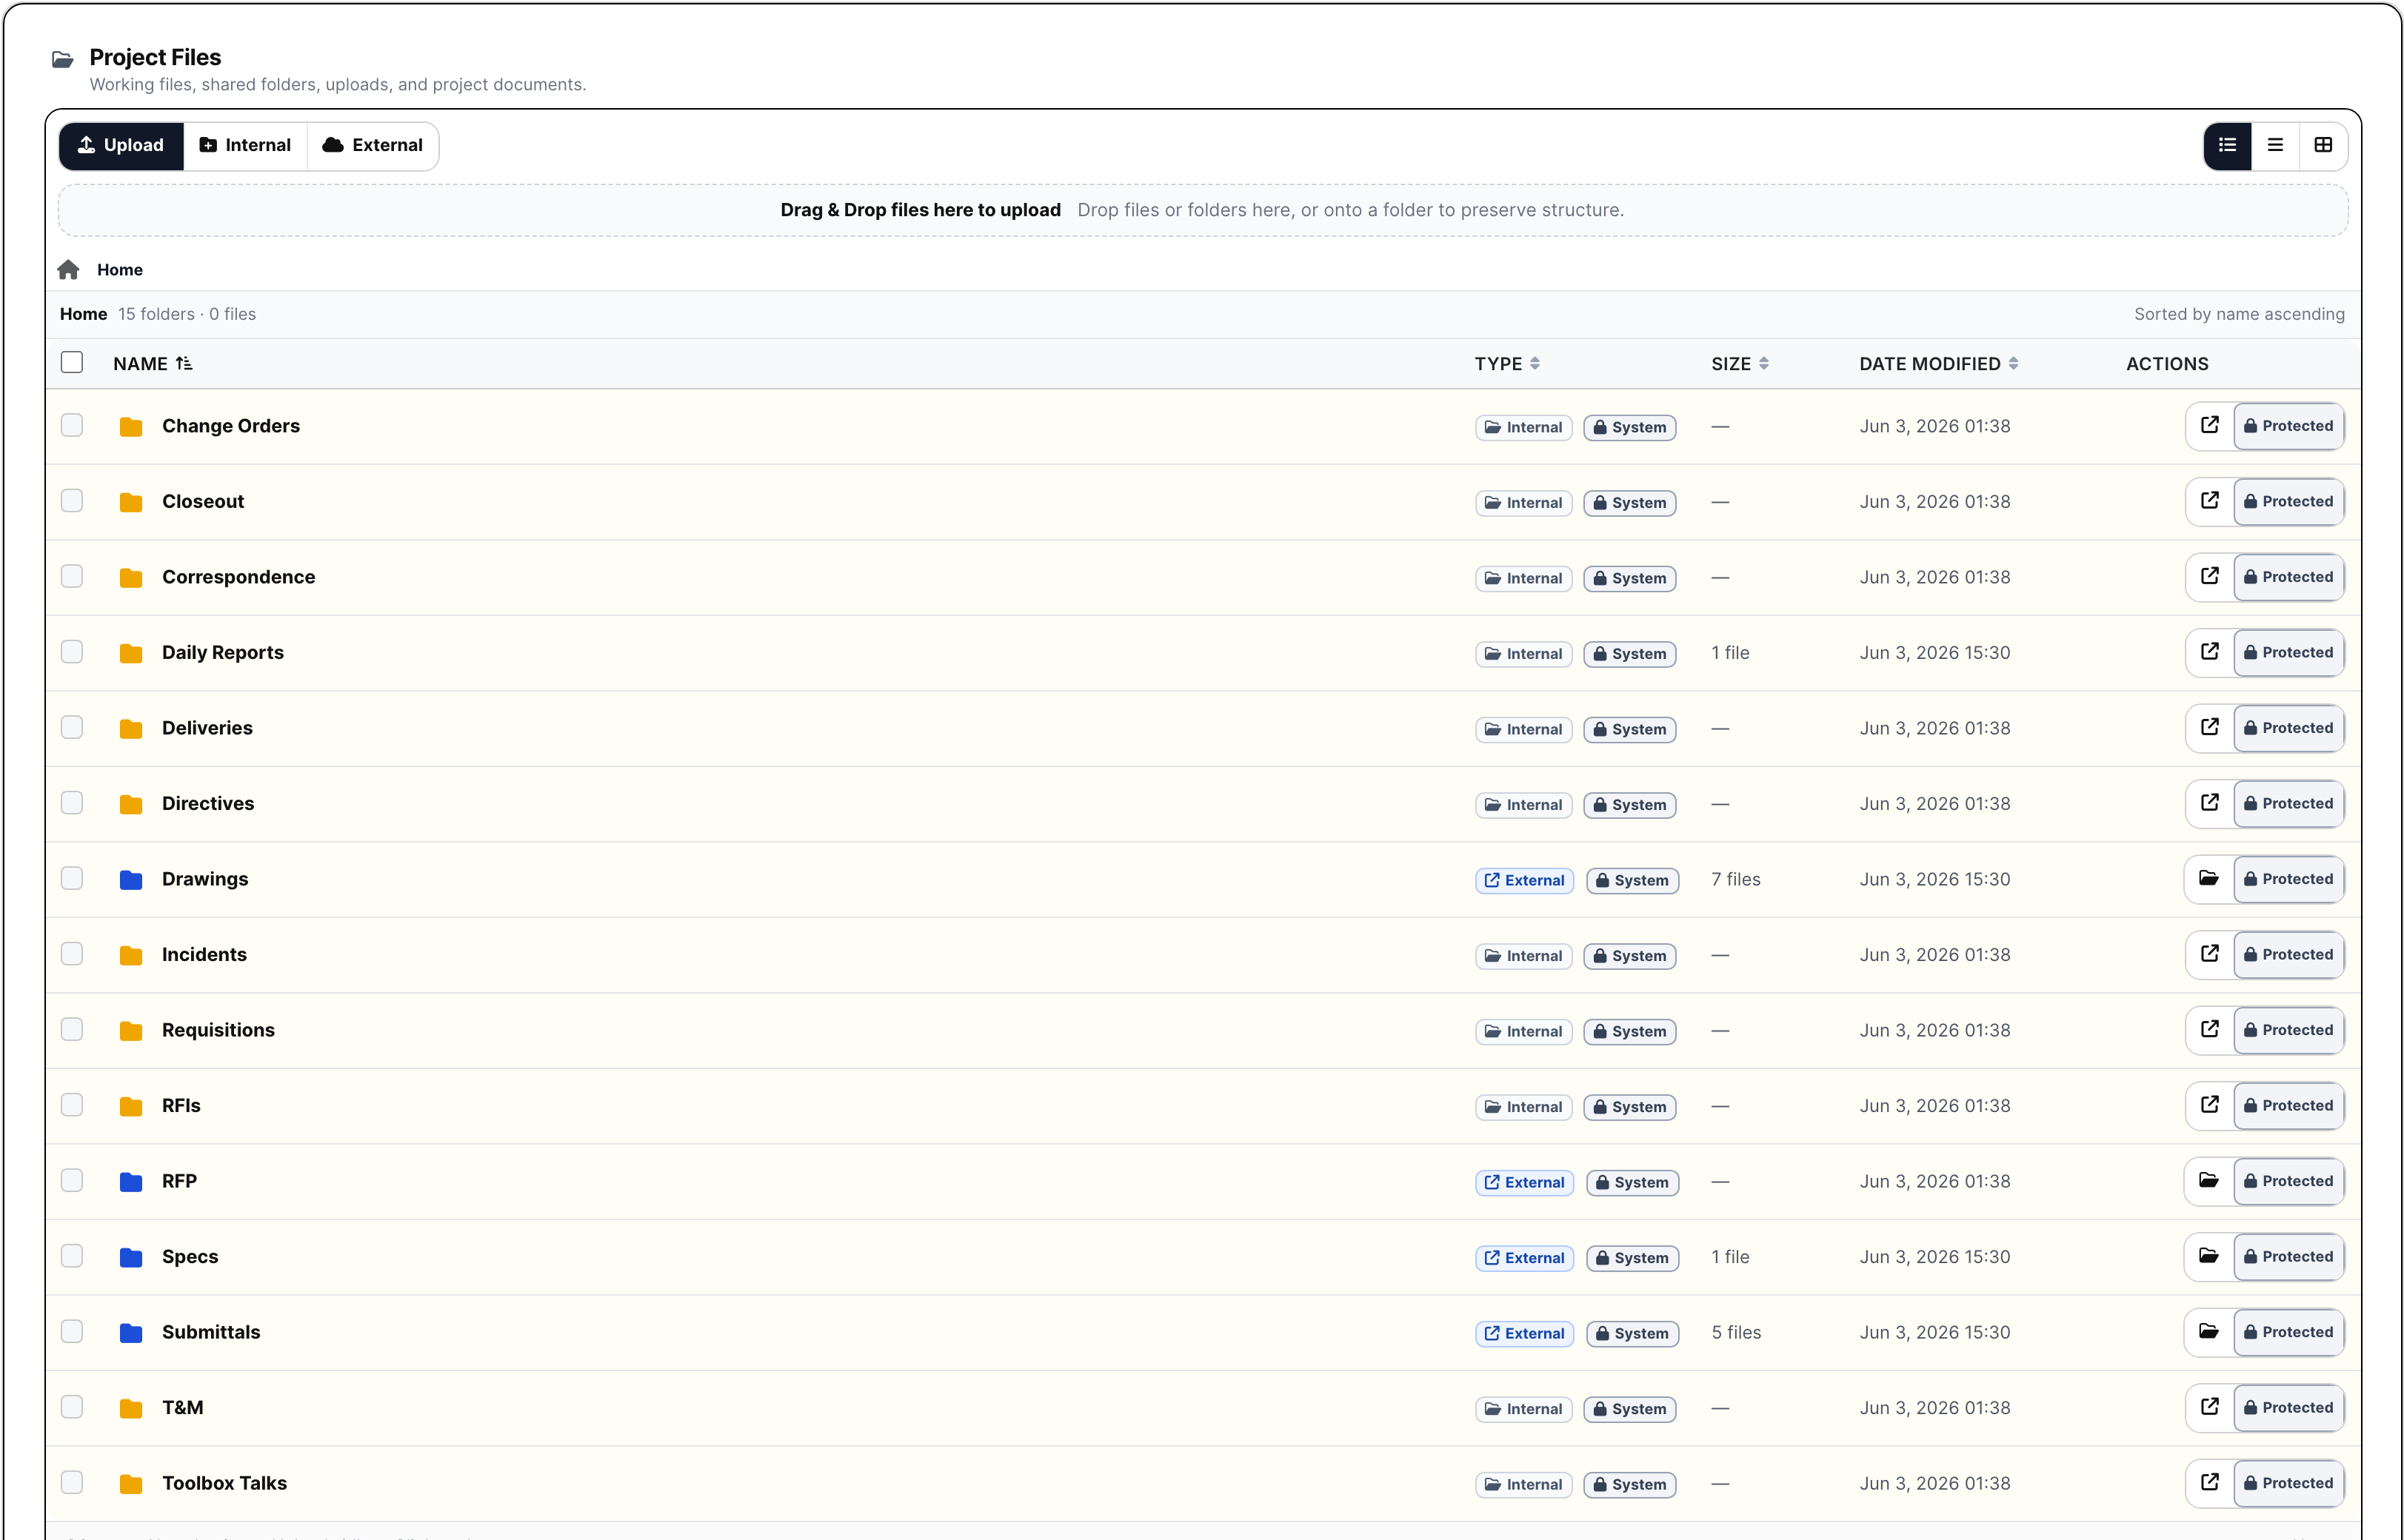Image resolution: width=2404 pixels, height=1540 pixels.
Task: Open the RFIs folder name
Action: pos(181,1105)
